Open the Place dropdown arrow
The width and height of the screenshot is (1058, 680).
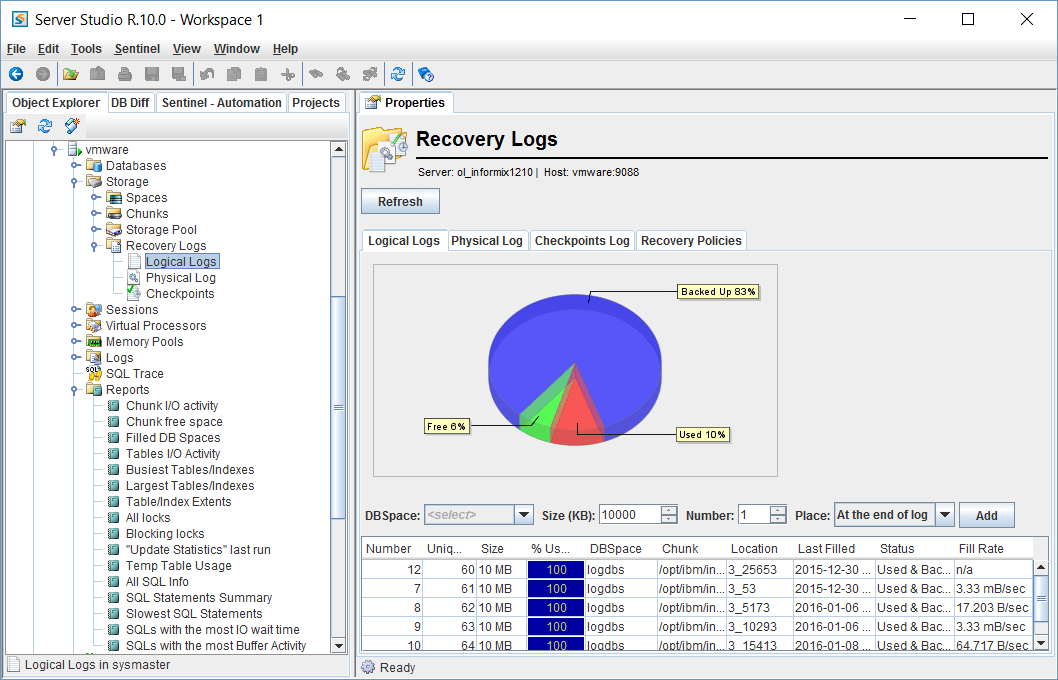click(944, 515)
